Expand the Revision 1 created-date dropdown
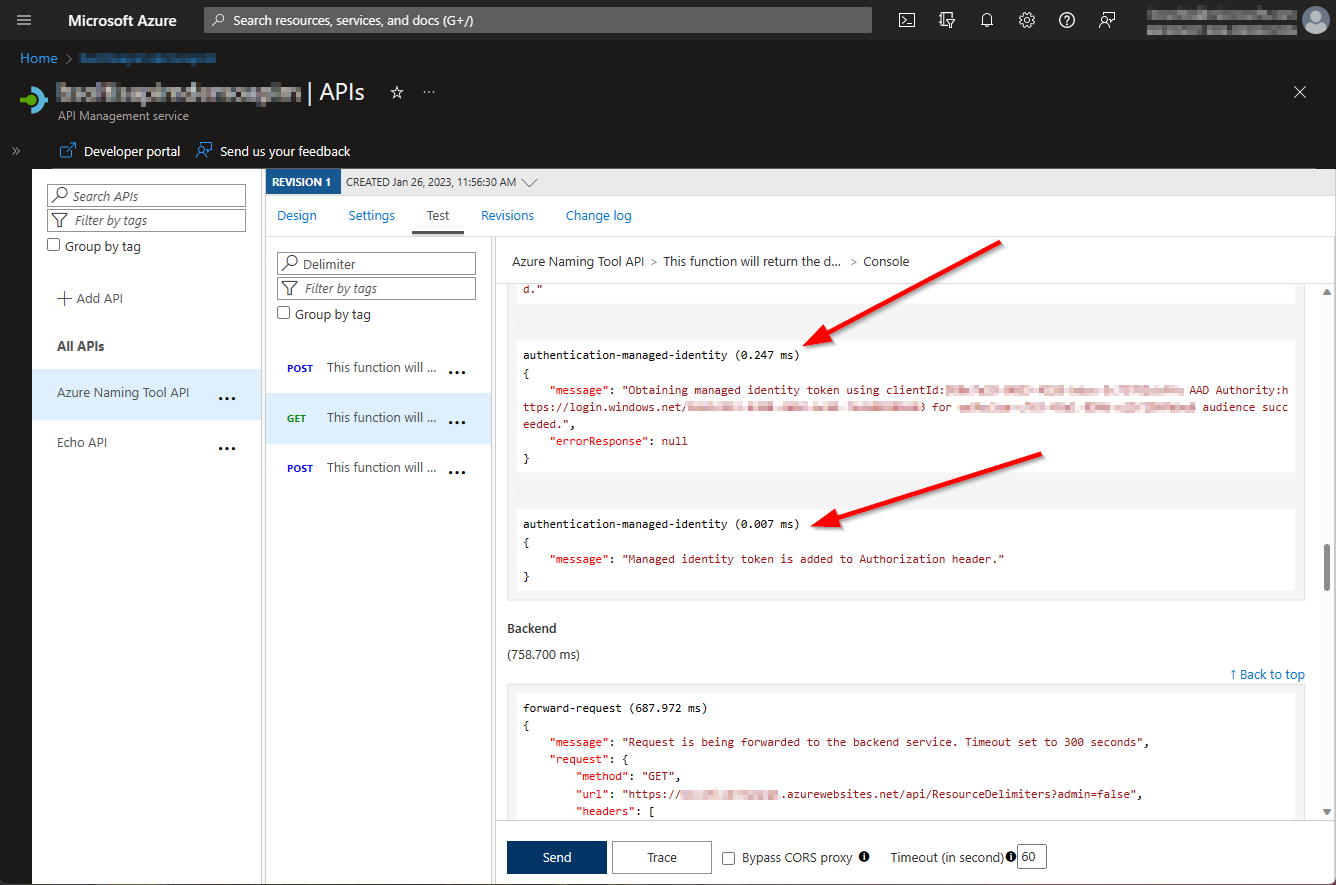 (x=530, y=182)
